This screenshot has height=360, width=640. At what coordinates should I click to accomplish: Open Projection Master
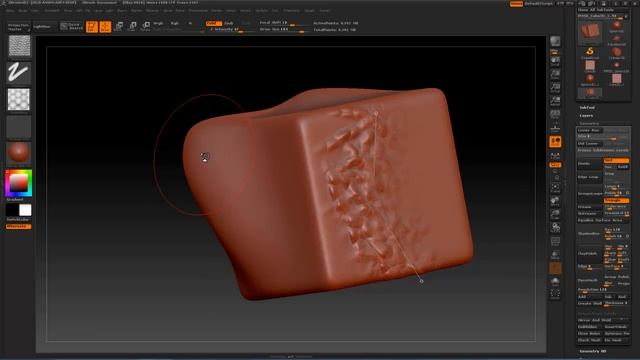[18, 27]
